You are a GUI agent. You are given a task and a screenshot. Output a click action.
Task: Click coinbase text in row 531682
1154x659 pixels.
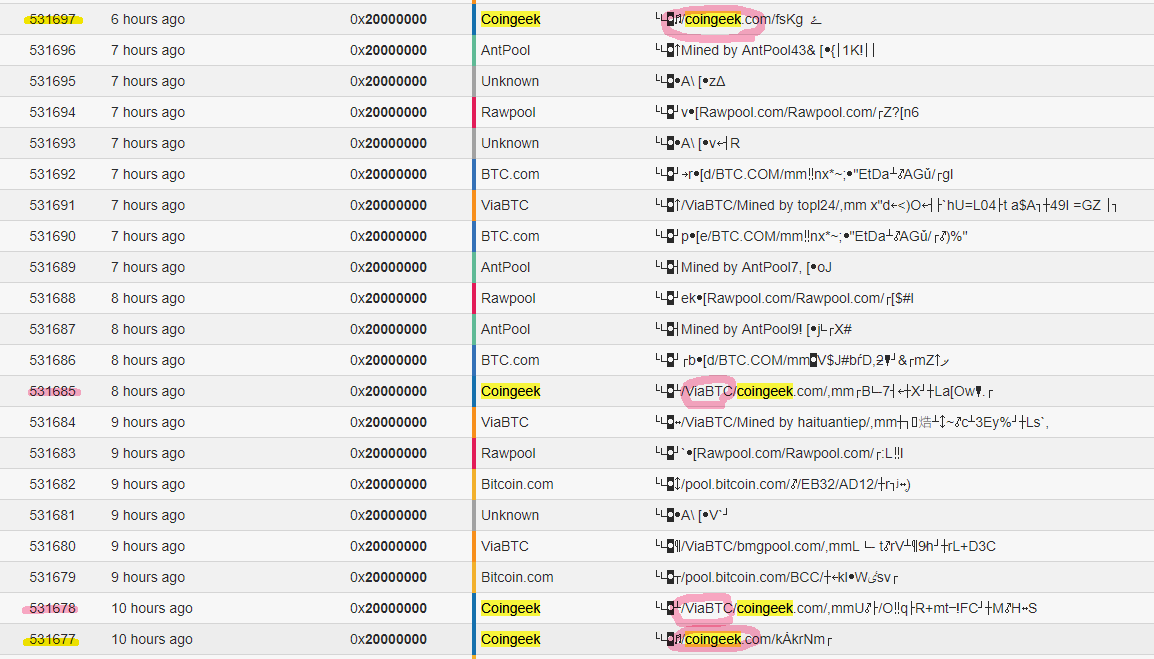coord(783,484)
